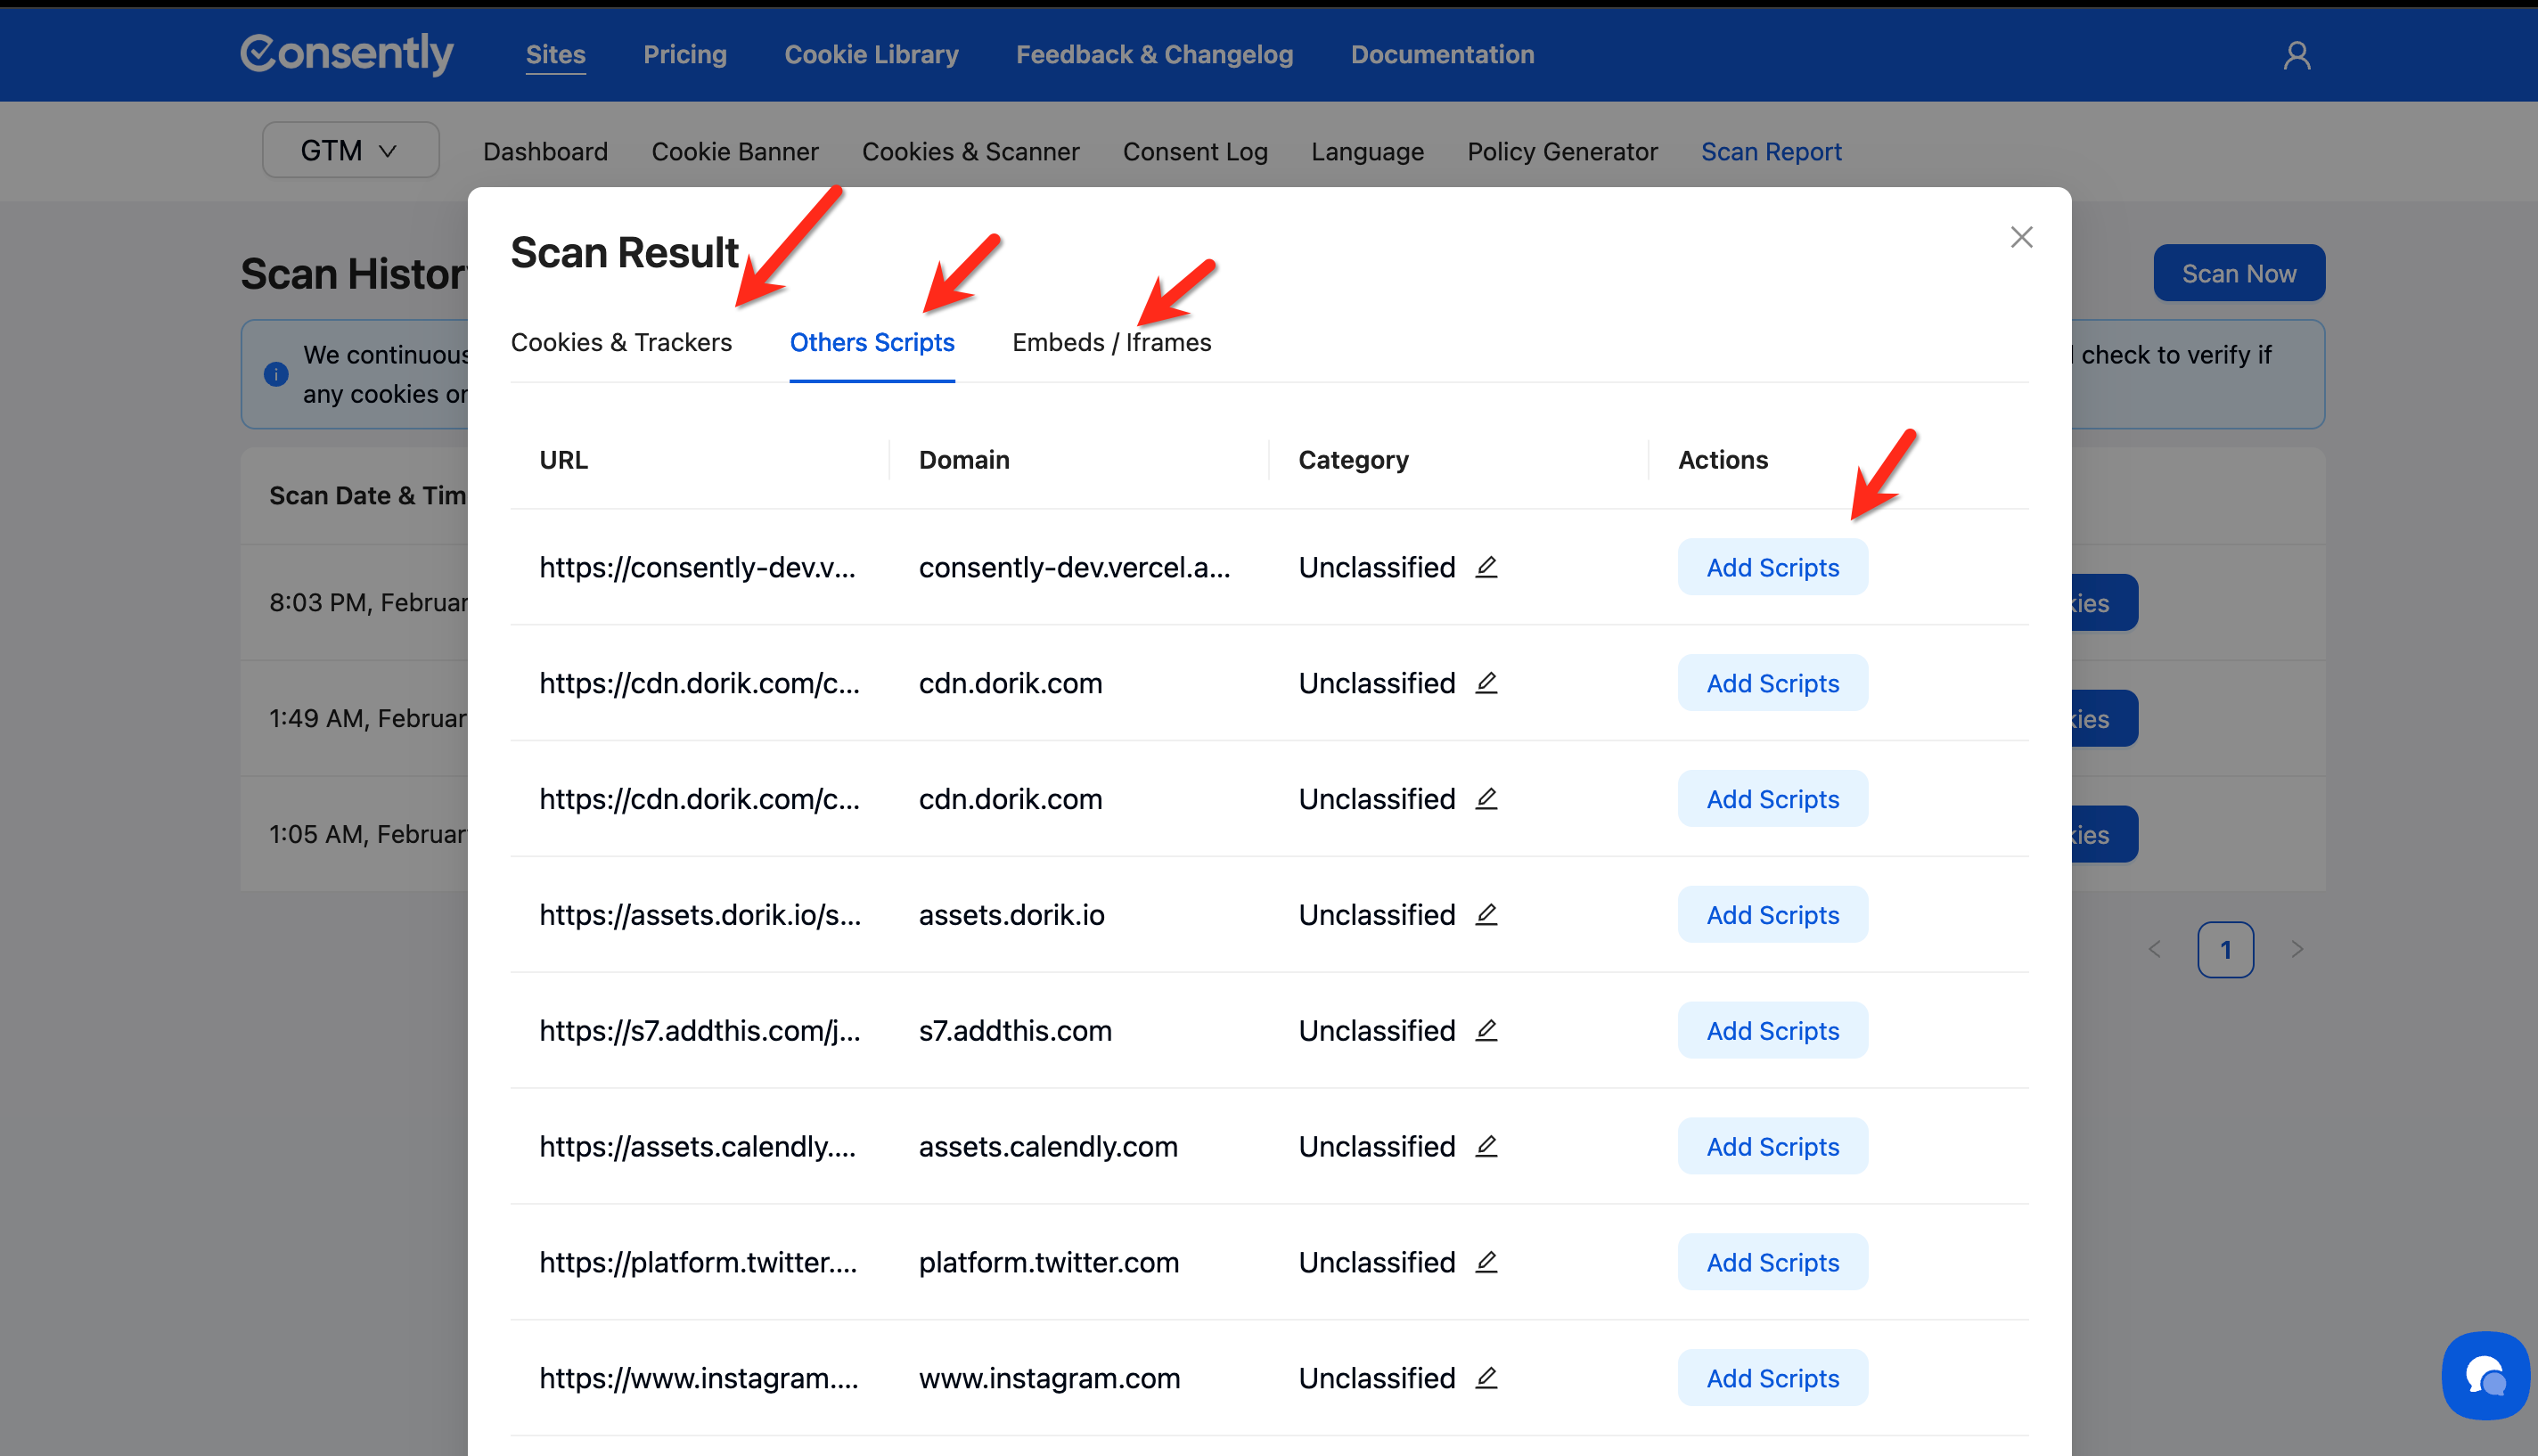Image resolution: width=2538 pixels, height=1456 pixels.
Task: Click edit pencil for www.instagram.com row
Action: tap(1486, 1378)
